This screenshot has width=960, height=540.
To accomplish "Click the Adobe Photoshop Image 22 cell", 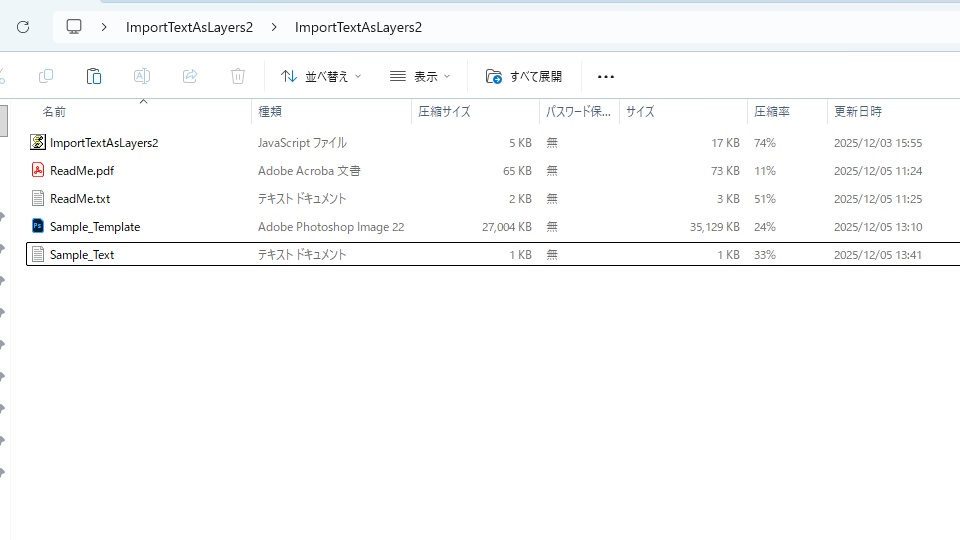I will point(331,227).
